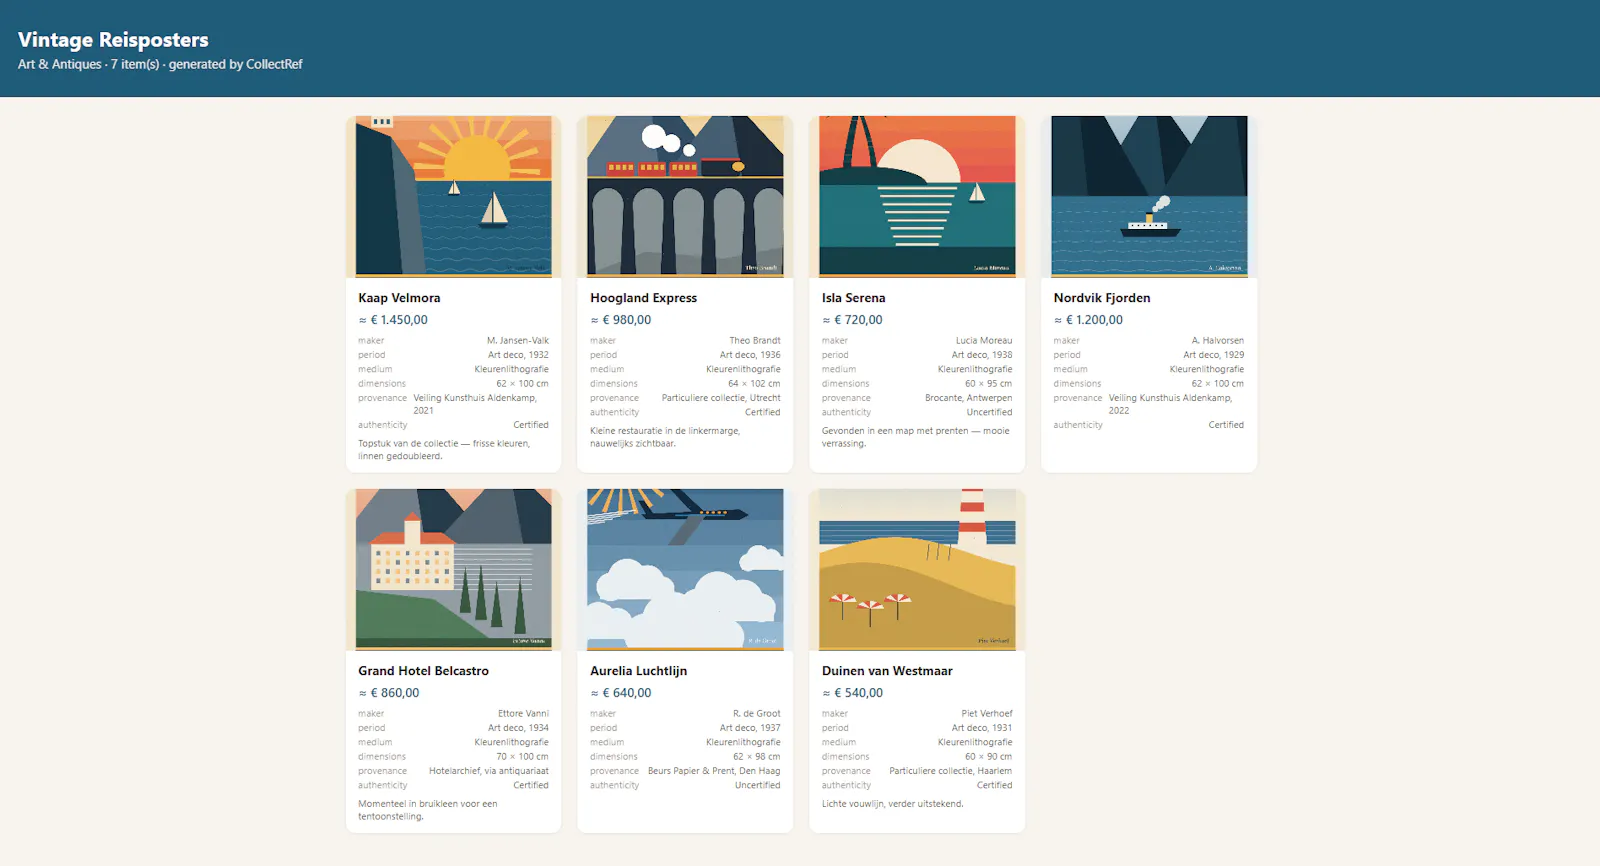Click dimensions value 70 × 100 cm
This screenshot has width=1600, height=866.
522,757
